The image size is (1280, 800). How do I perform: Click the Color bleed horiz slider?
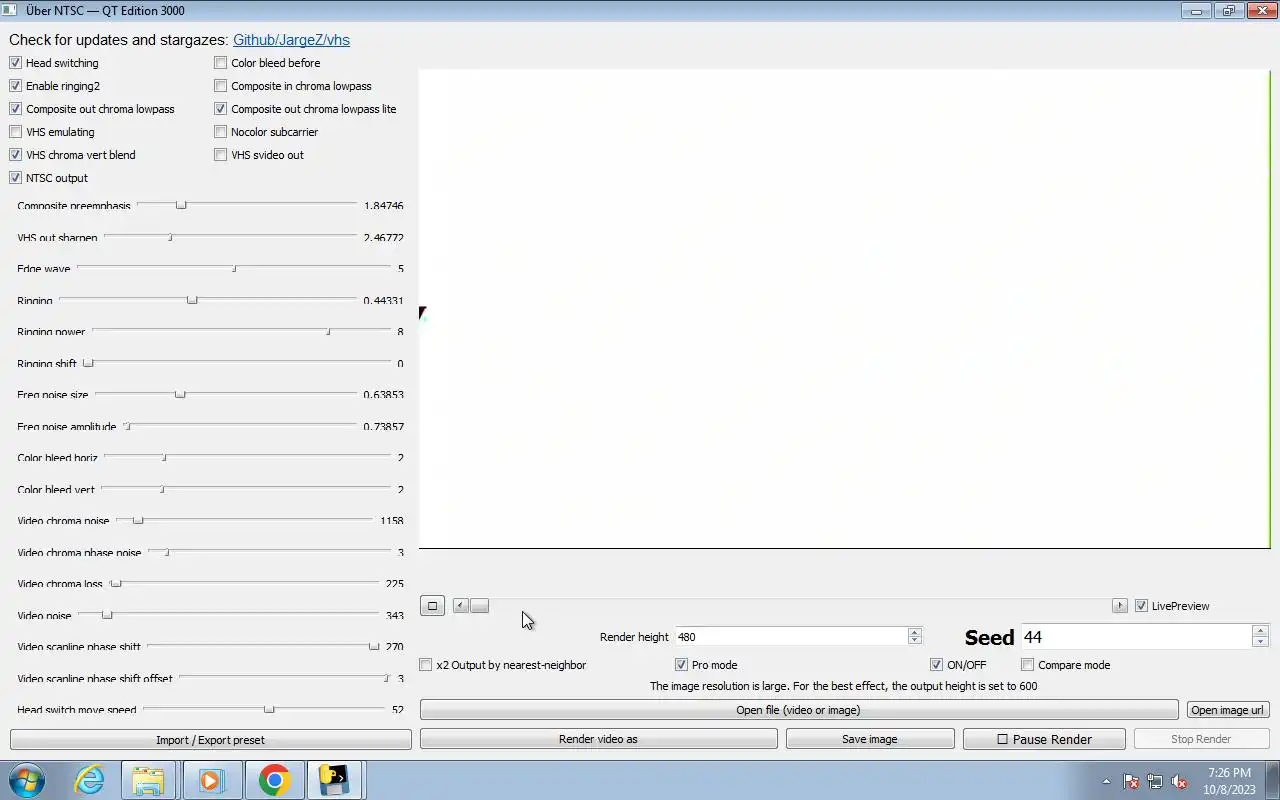(247, 457)
